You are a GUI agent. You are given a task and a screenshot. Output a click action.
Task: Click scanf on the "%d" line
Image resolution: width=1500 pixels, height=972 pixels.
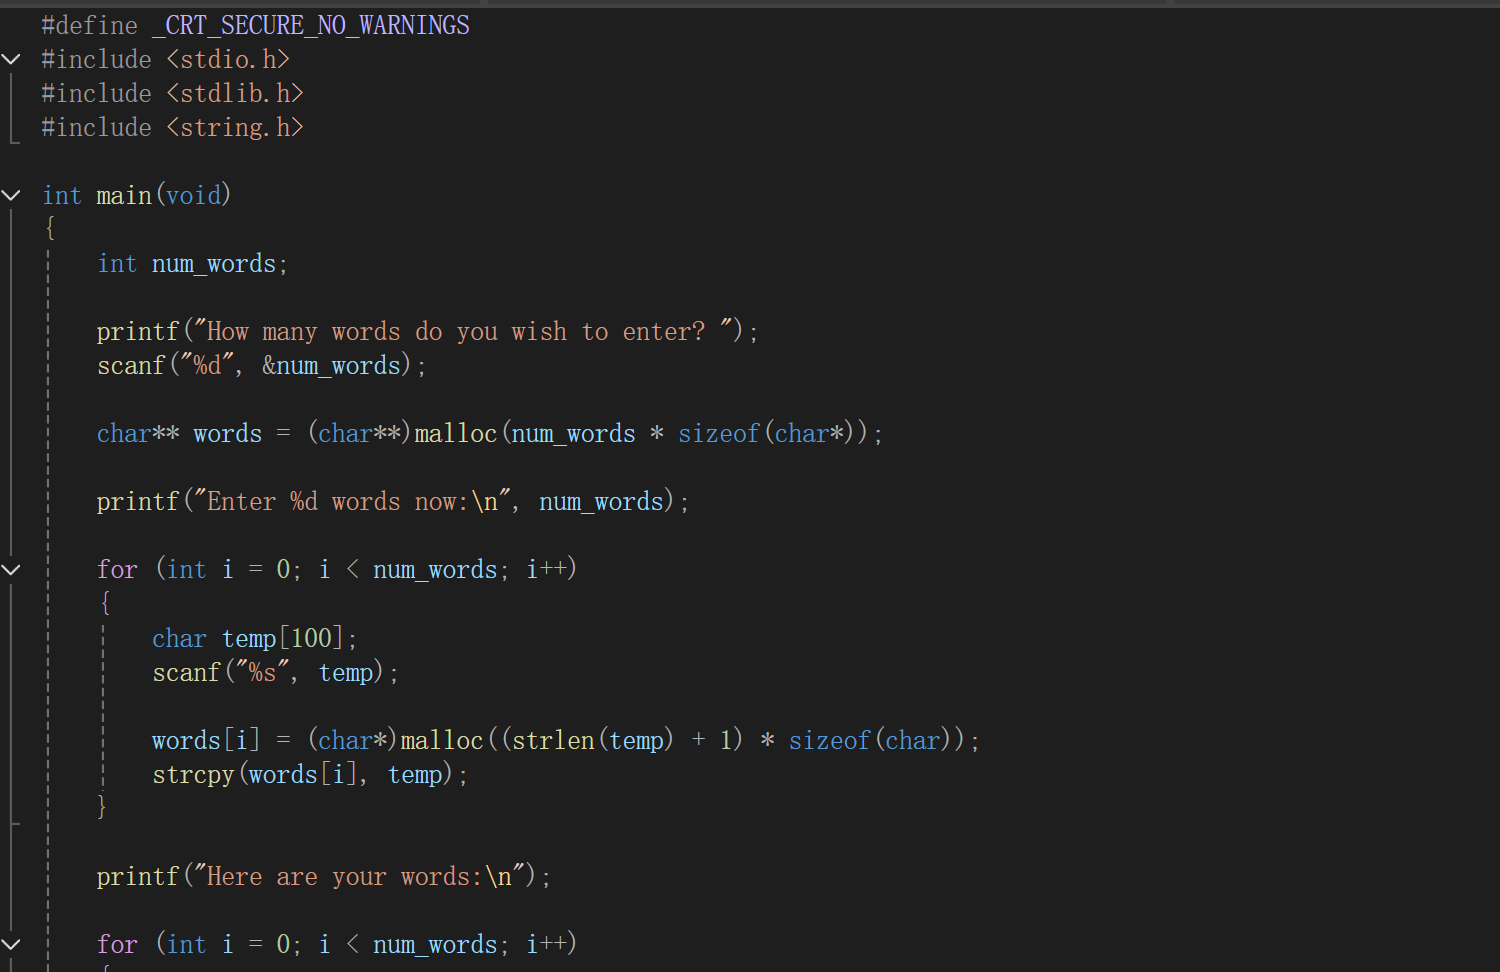[131, 366]
